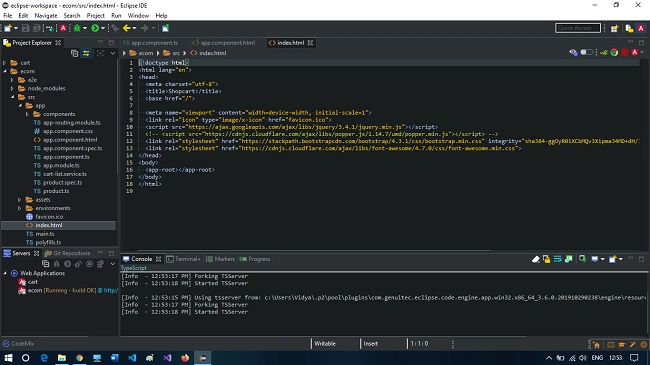Select app.component.css file
This screenshot has width=650, height=365.
[63, 131]
